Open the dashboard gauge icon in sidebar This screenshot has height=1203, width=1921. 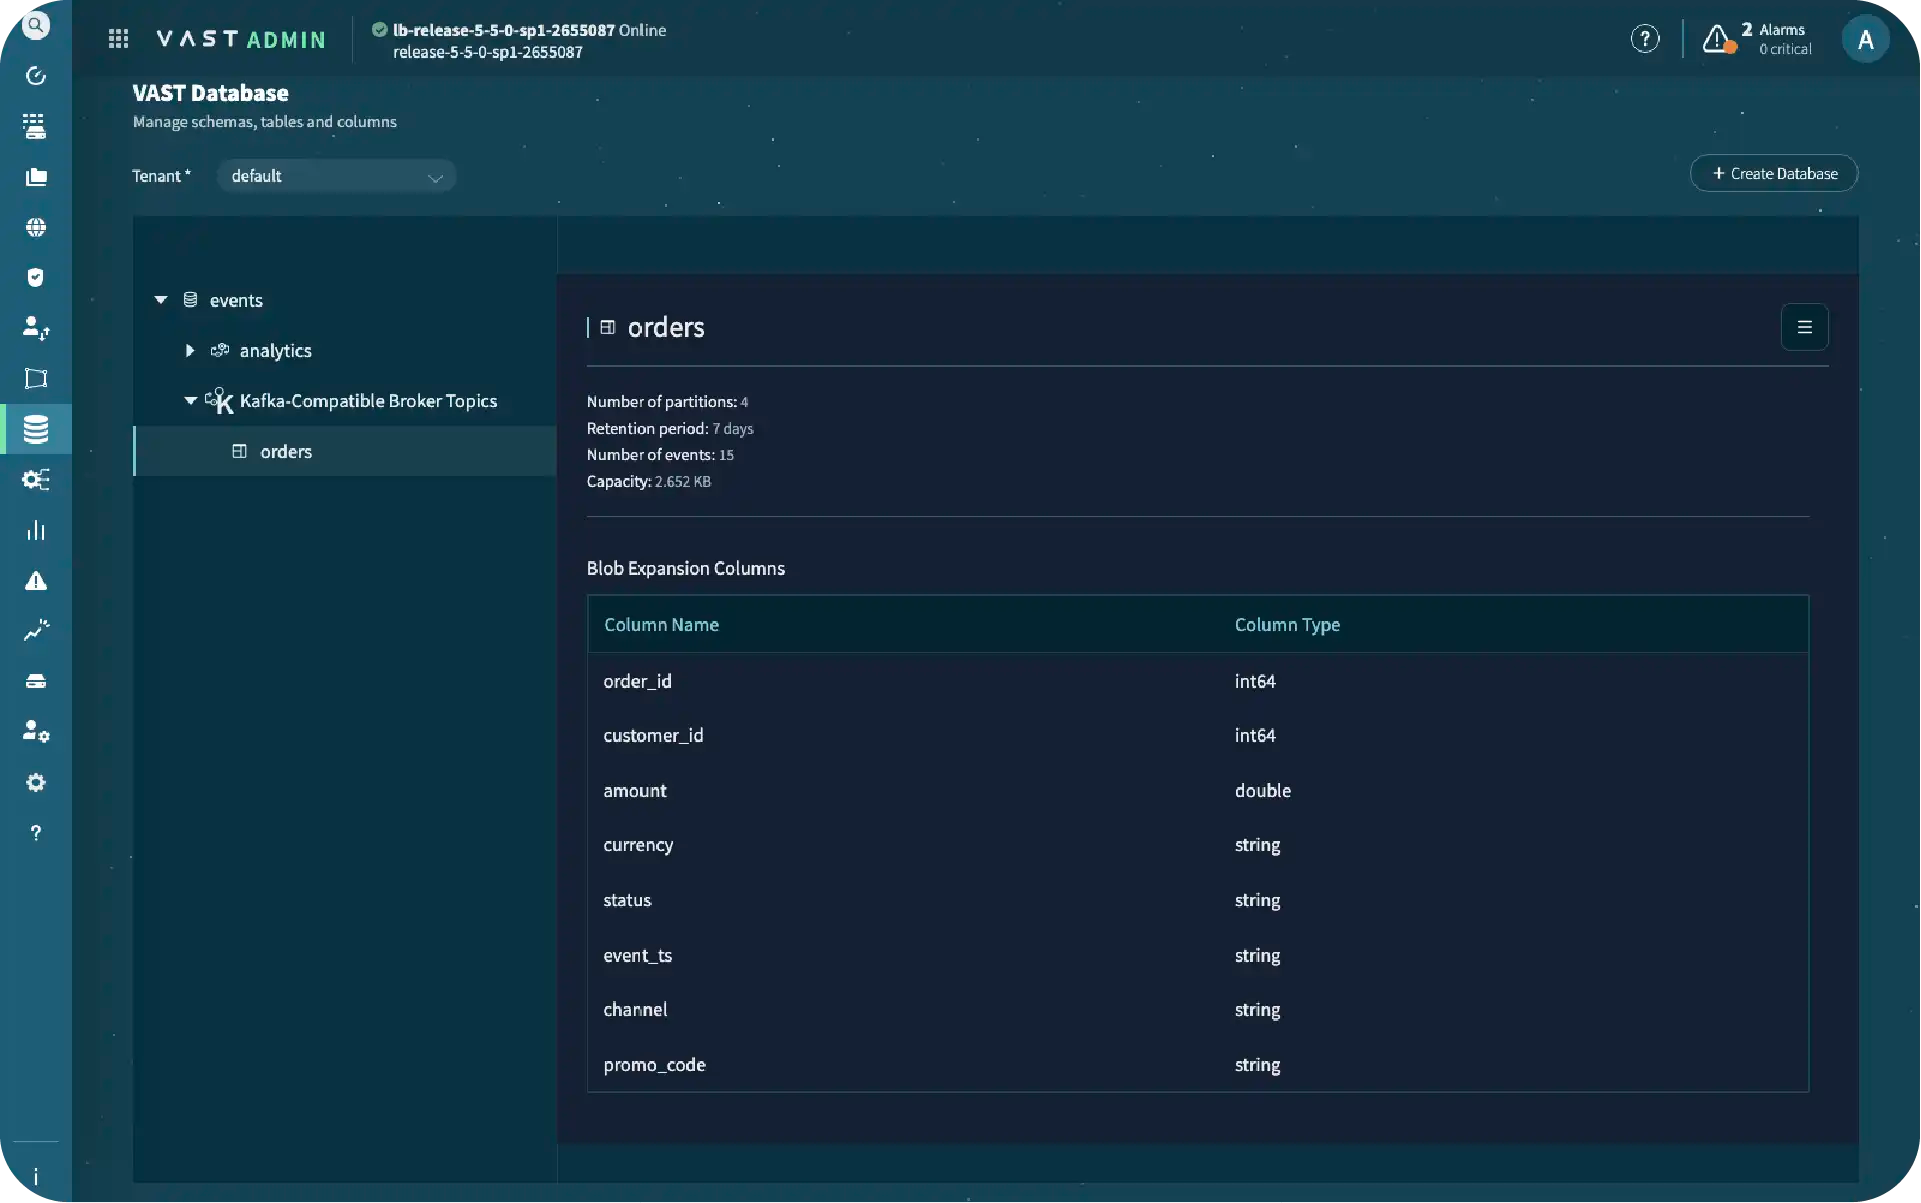(36, 76)
